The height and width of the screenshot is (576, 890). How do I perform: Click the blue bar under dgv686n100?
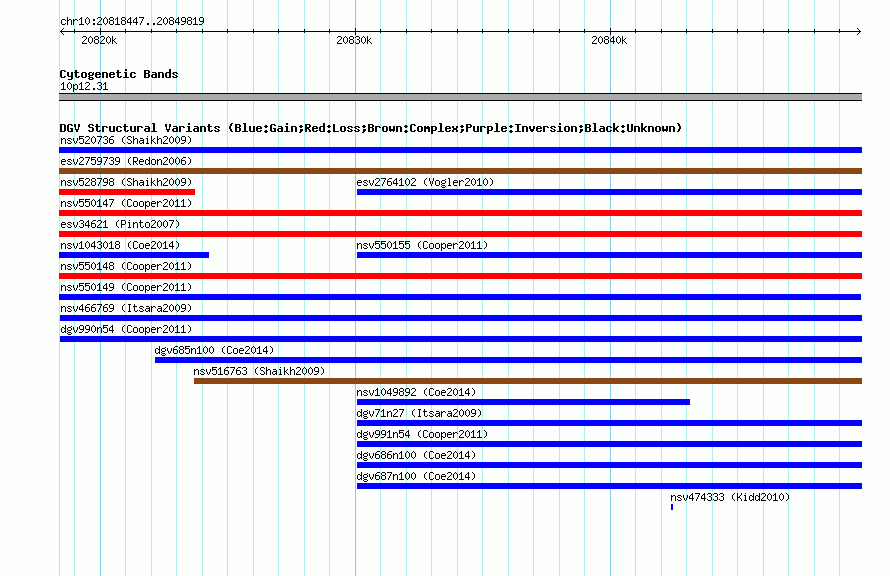point(609,465)
